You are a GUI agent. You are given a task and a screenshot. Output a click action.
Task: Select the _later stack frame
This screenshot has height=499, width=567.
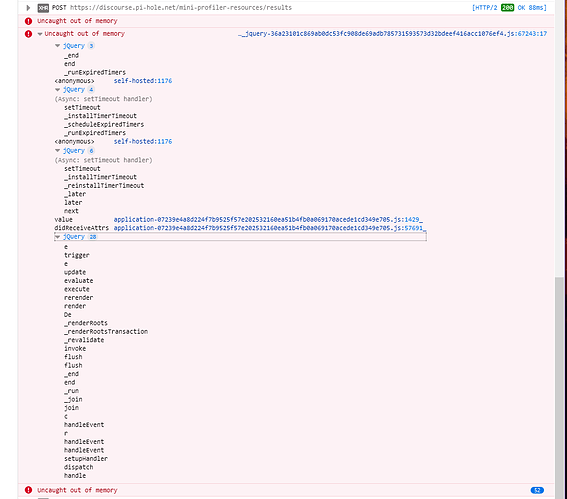coord(75,194)
